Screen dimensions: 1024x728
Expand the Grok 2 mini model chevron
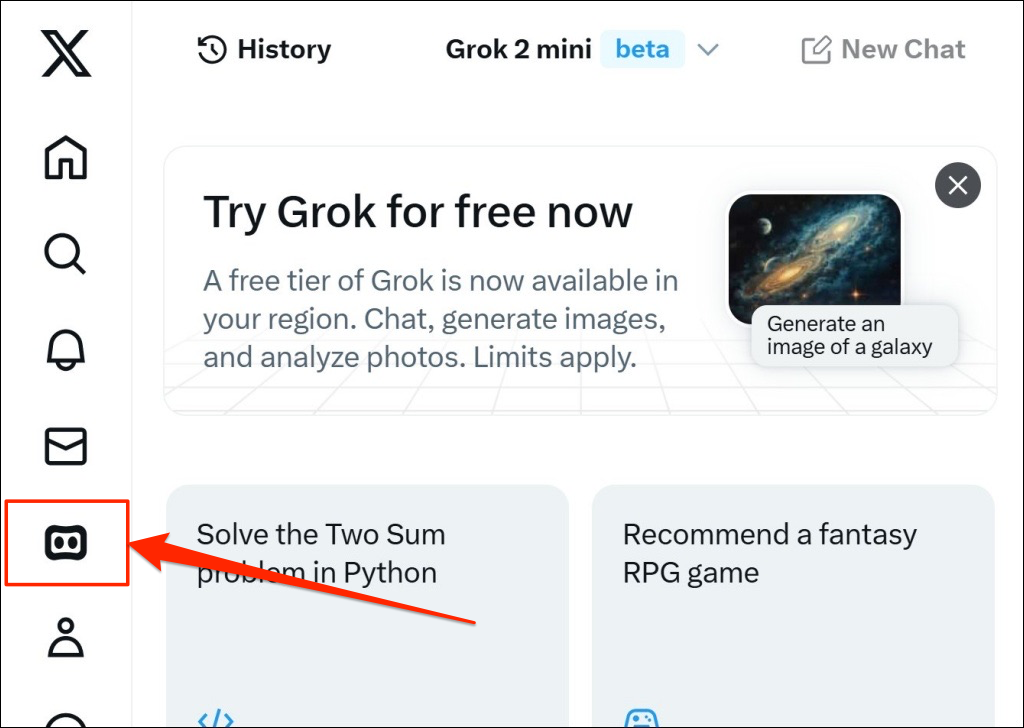pos(708,50)
